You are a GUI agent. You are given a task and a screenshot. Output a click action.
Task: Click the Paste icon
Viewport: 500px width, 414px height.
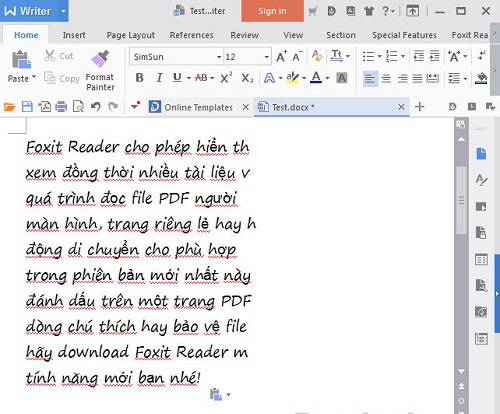[21, 59]
